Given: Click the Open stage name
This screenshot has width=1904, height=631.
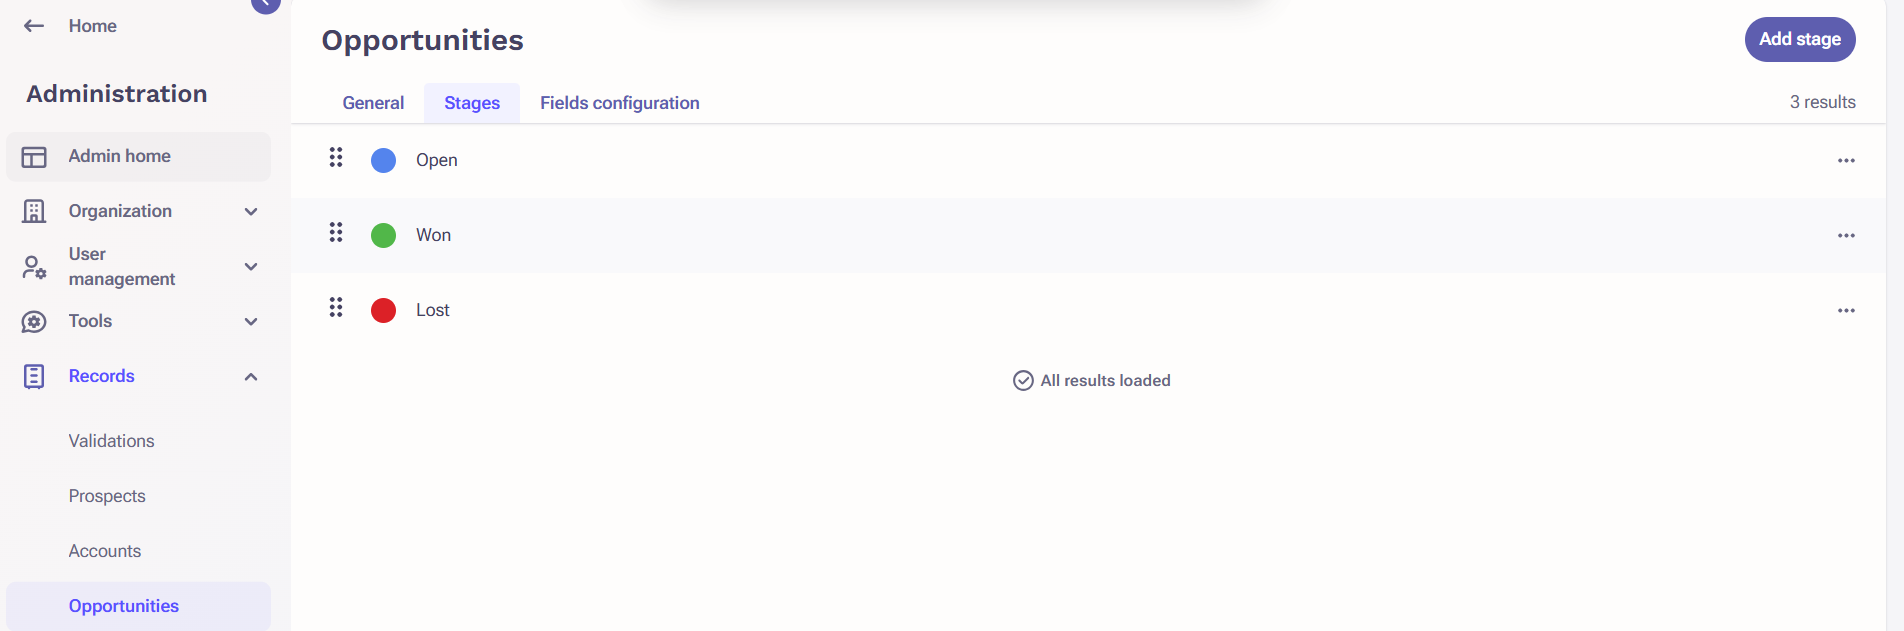Looking at the screenshot, I should 437,160.
